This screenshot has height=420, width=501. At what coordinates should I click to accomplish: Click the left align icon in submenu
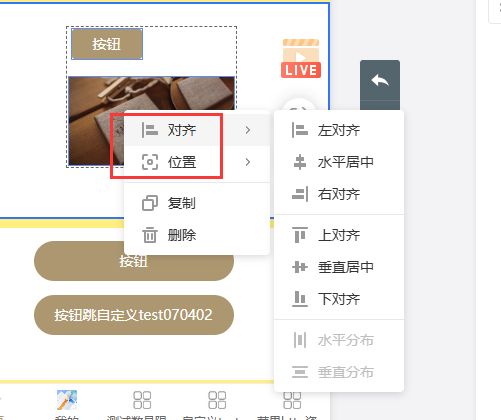[299, 130]
